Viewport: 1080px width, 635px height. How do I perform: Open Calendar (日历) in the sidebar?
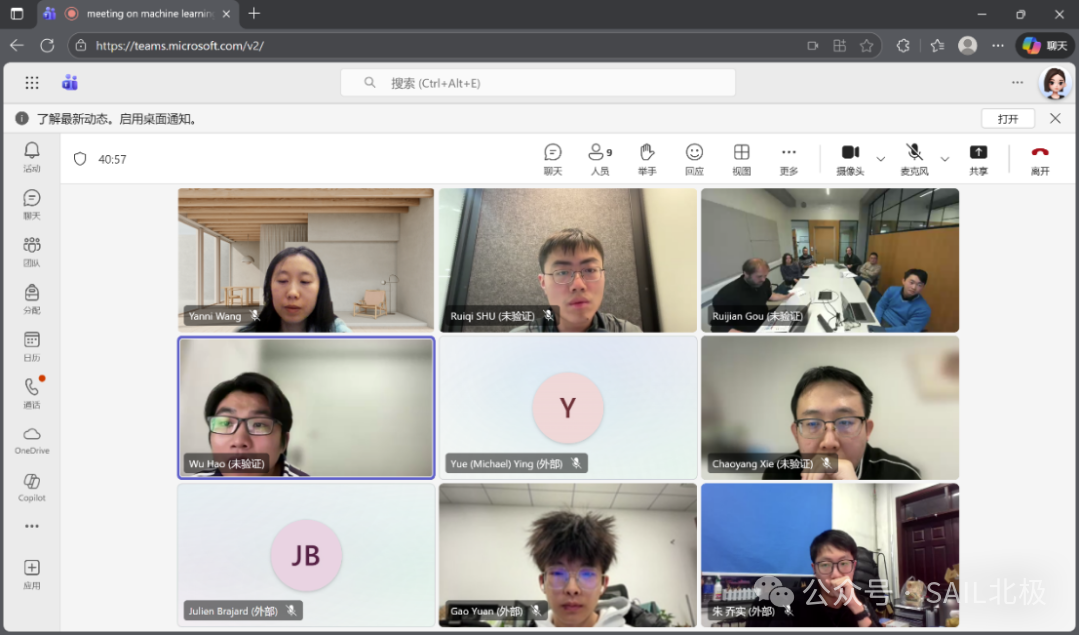(x=32, y=346)
